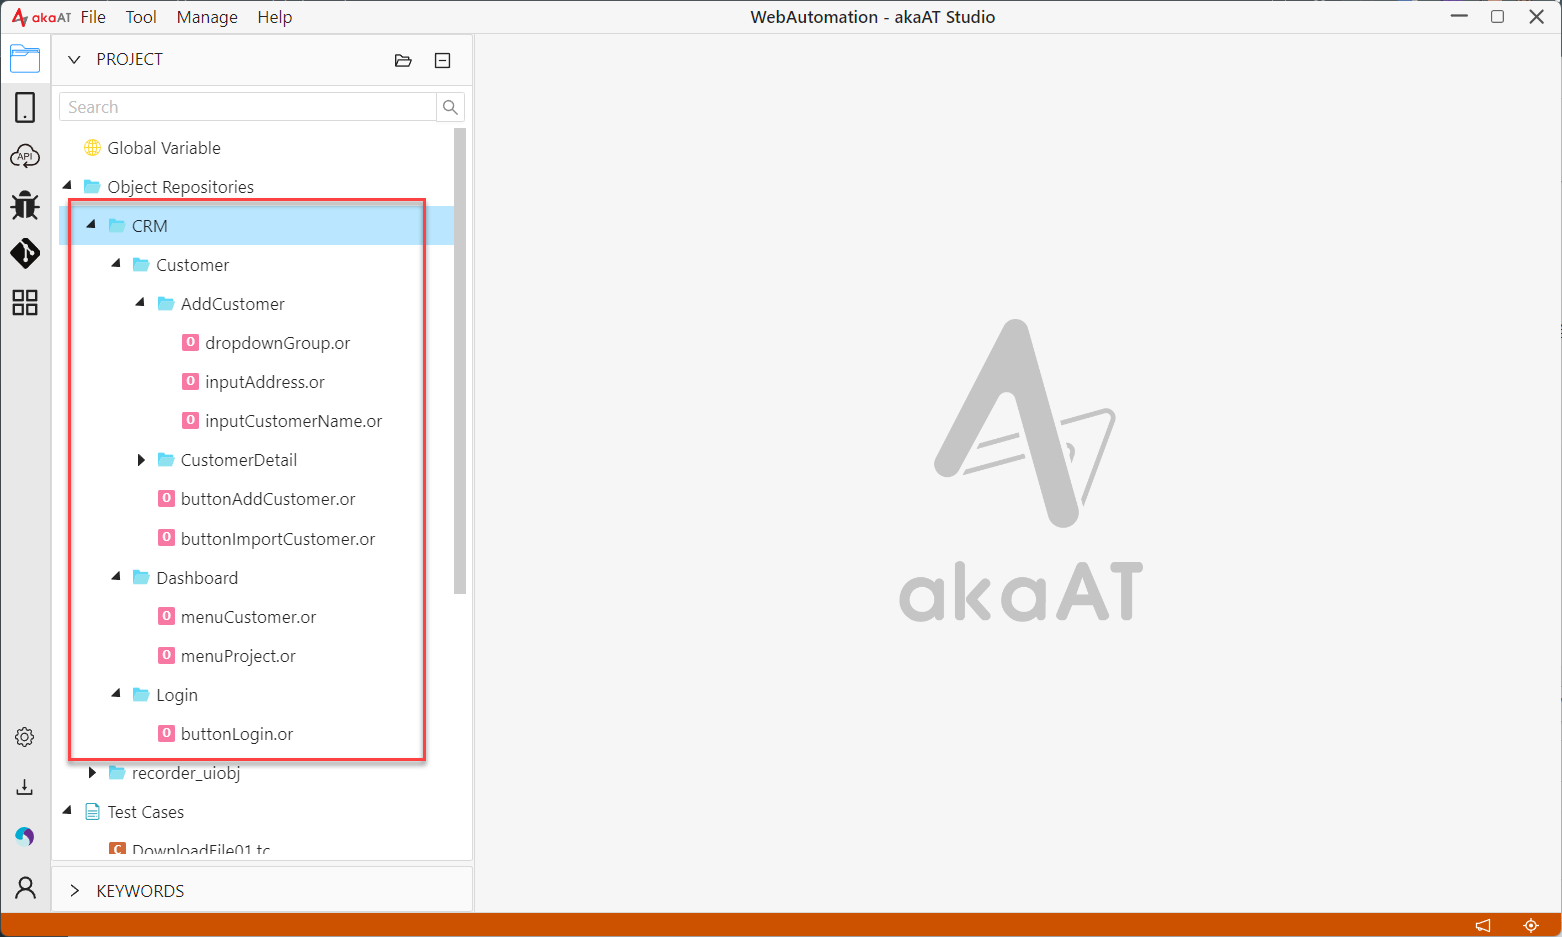This screenshot has height=937, width=1562.
Task: Select the AddCustomer folder label
Action: coord(233,304)
